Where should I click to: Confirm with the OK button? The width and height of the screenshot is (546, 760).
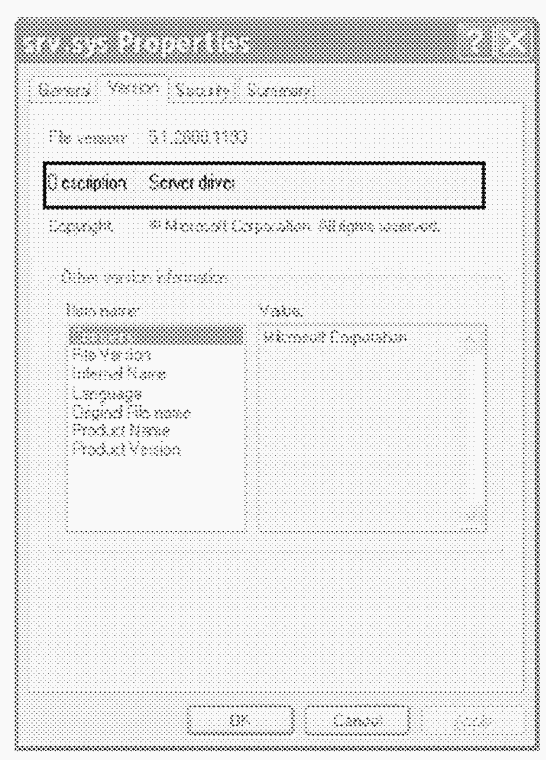coord(241,720)
